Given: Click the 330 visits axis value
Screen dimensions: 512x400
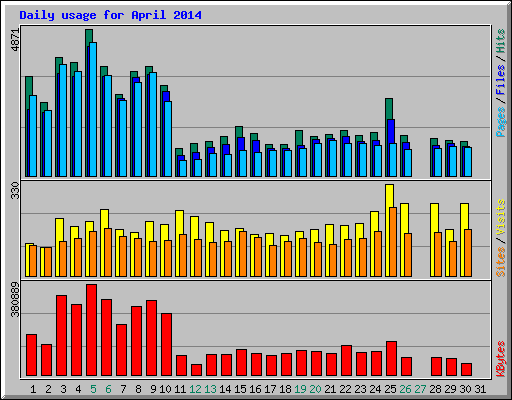Looking at the screenshot, I should (x=15, y=191).
